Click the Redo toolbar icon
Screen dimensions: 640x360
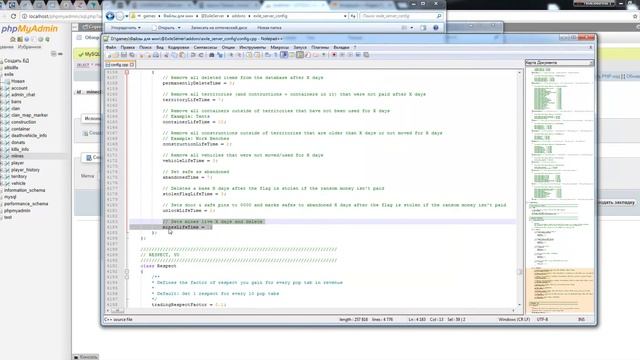(201, 55)
